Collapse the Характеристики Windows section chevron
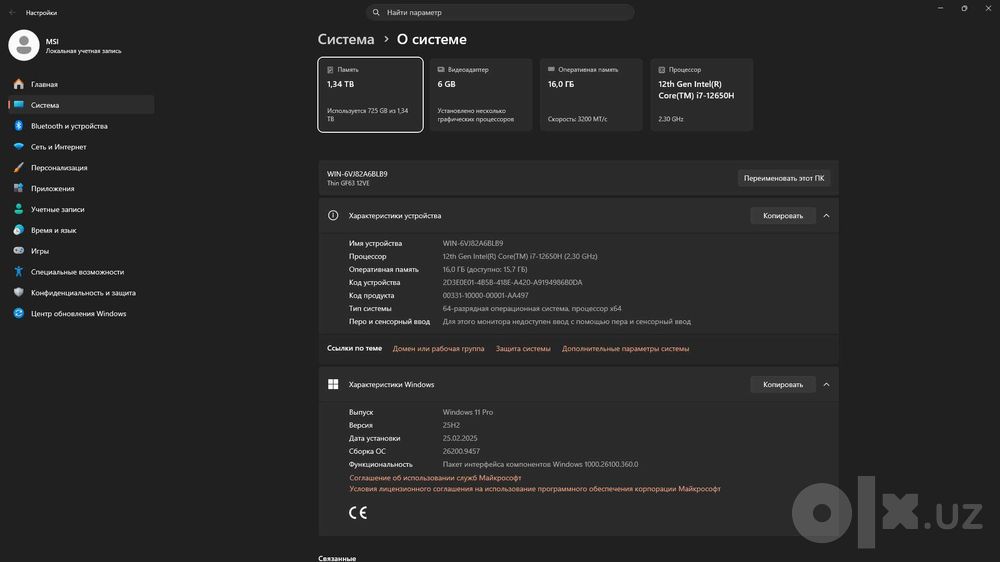This screenshot has height=562, width=1000. point(827,384)
